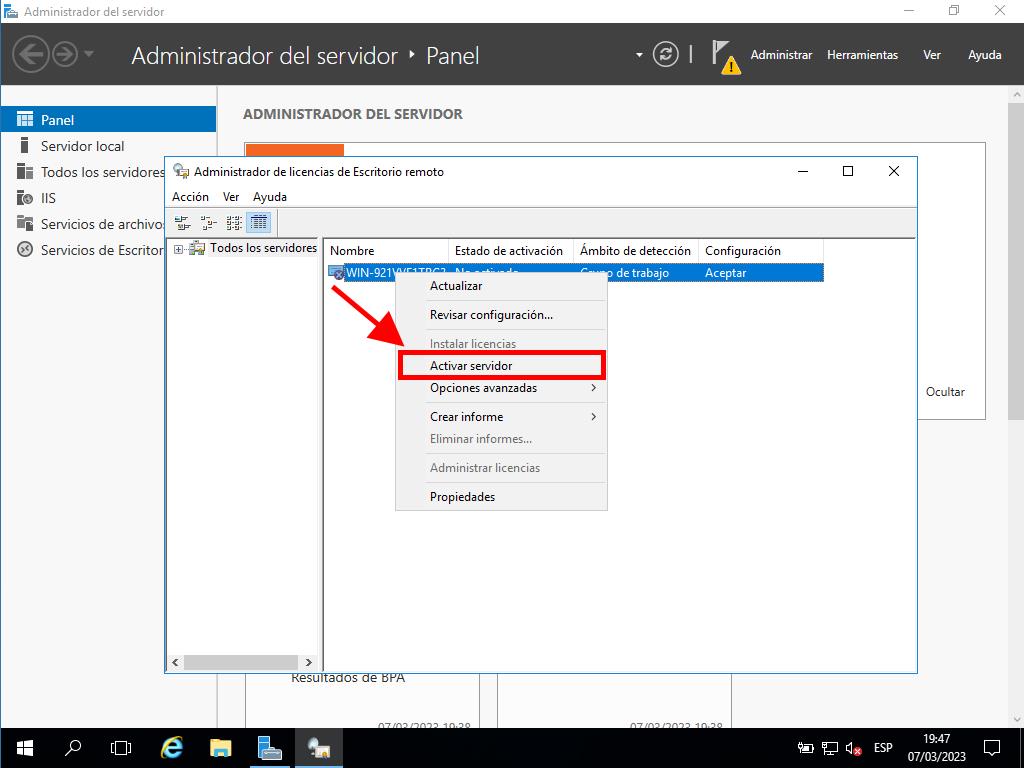Select the list view toolbar icon

(234, 222)
